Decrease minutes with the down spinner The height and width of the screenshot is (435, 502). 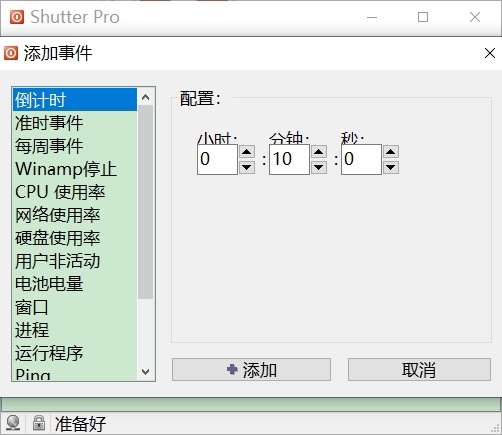pyautogui.click(x=319, y=167)
